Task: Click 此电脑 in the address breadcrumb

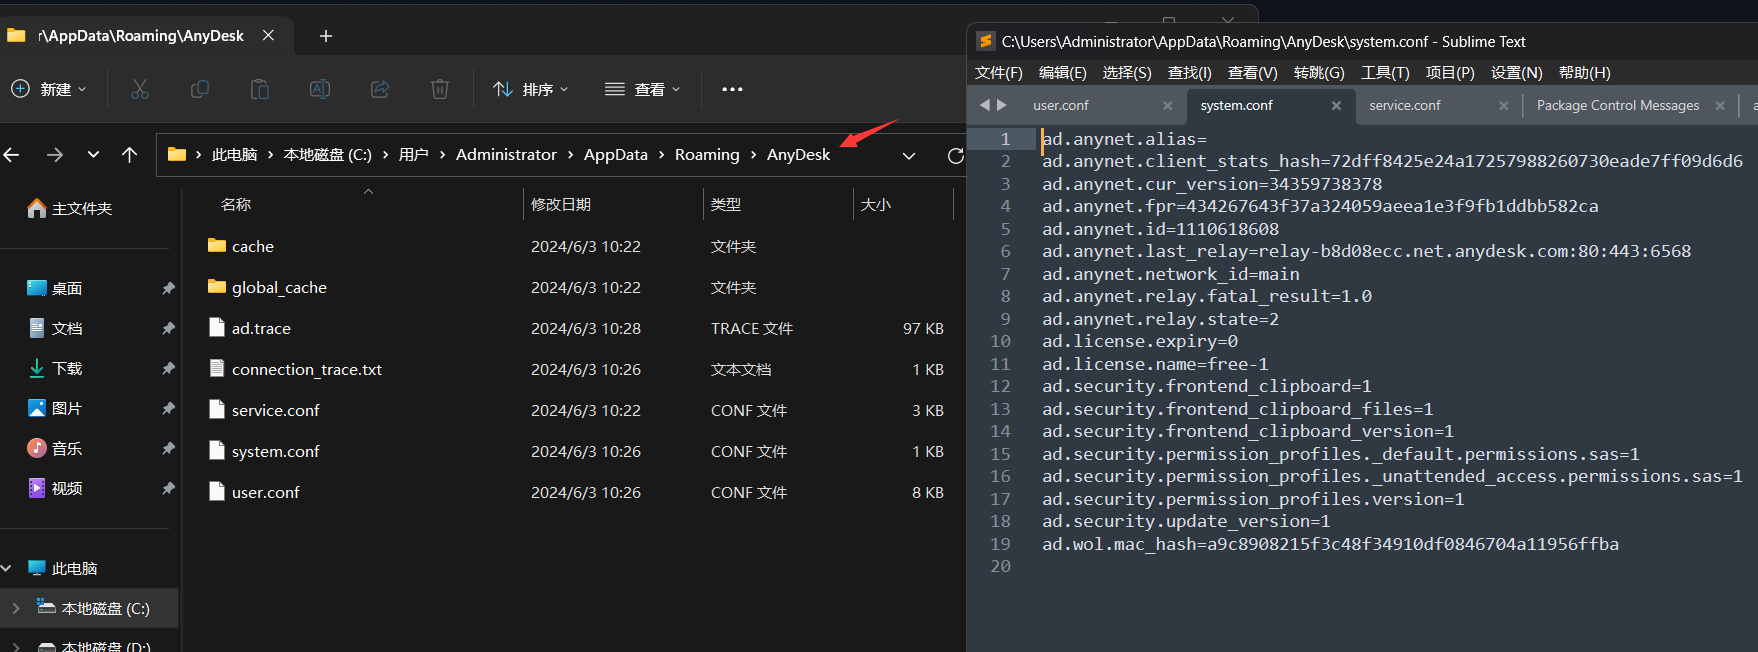Action: coord(234,155)
